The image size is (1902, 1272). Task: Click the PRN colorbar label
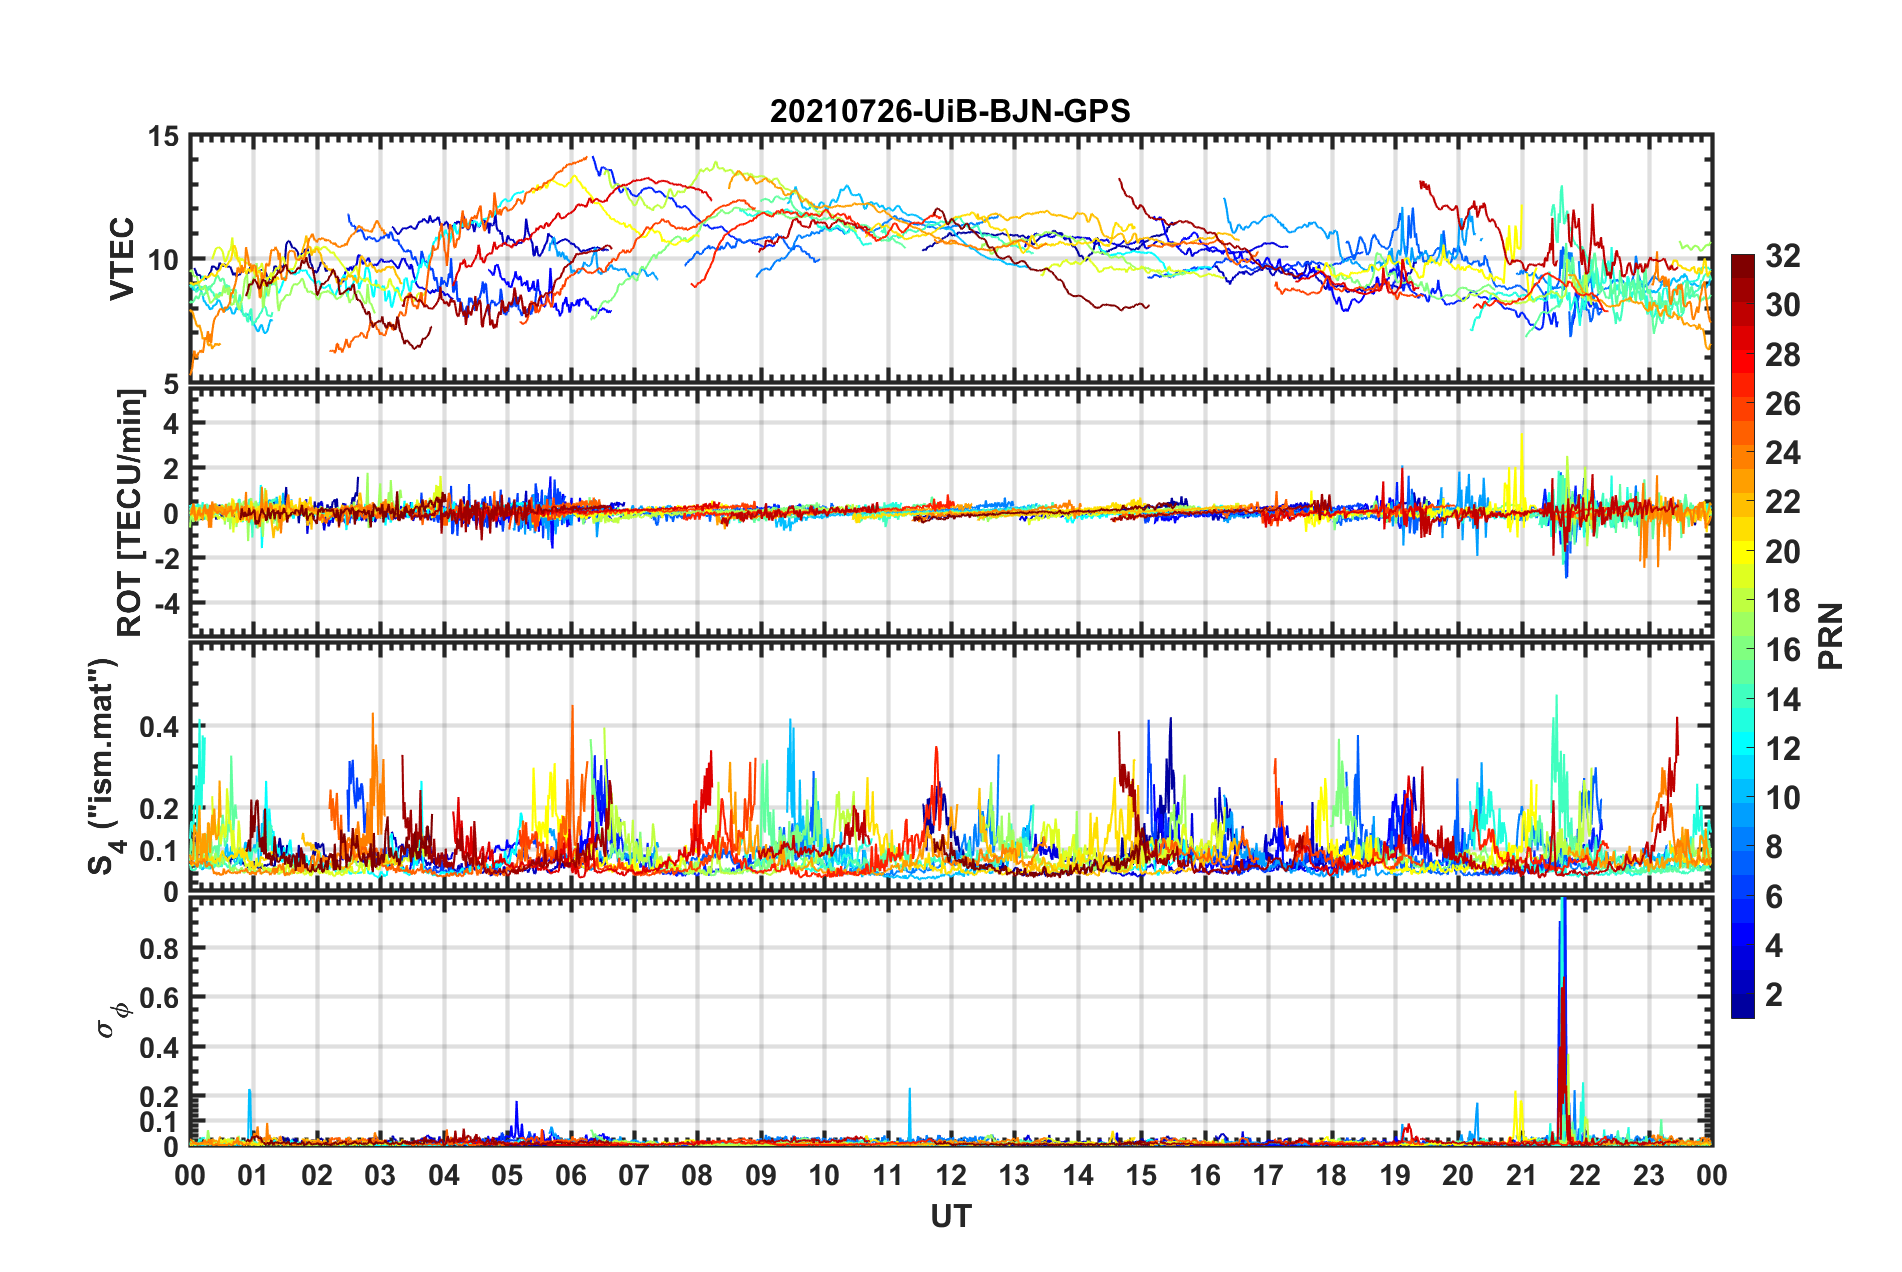point(1831,636)
